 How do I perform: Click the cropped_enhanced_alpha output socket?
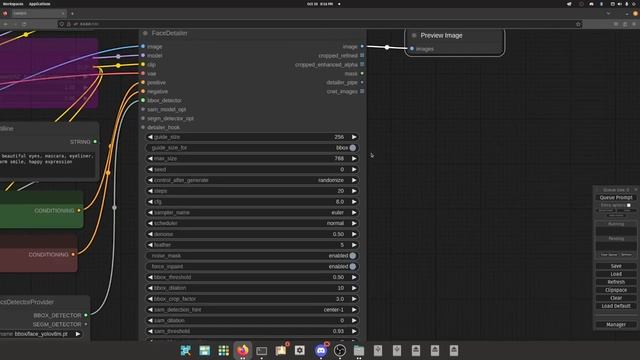click(362, 64)
